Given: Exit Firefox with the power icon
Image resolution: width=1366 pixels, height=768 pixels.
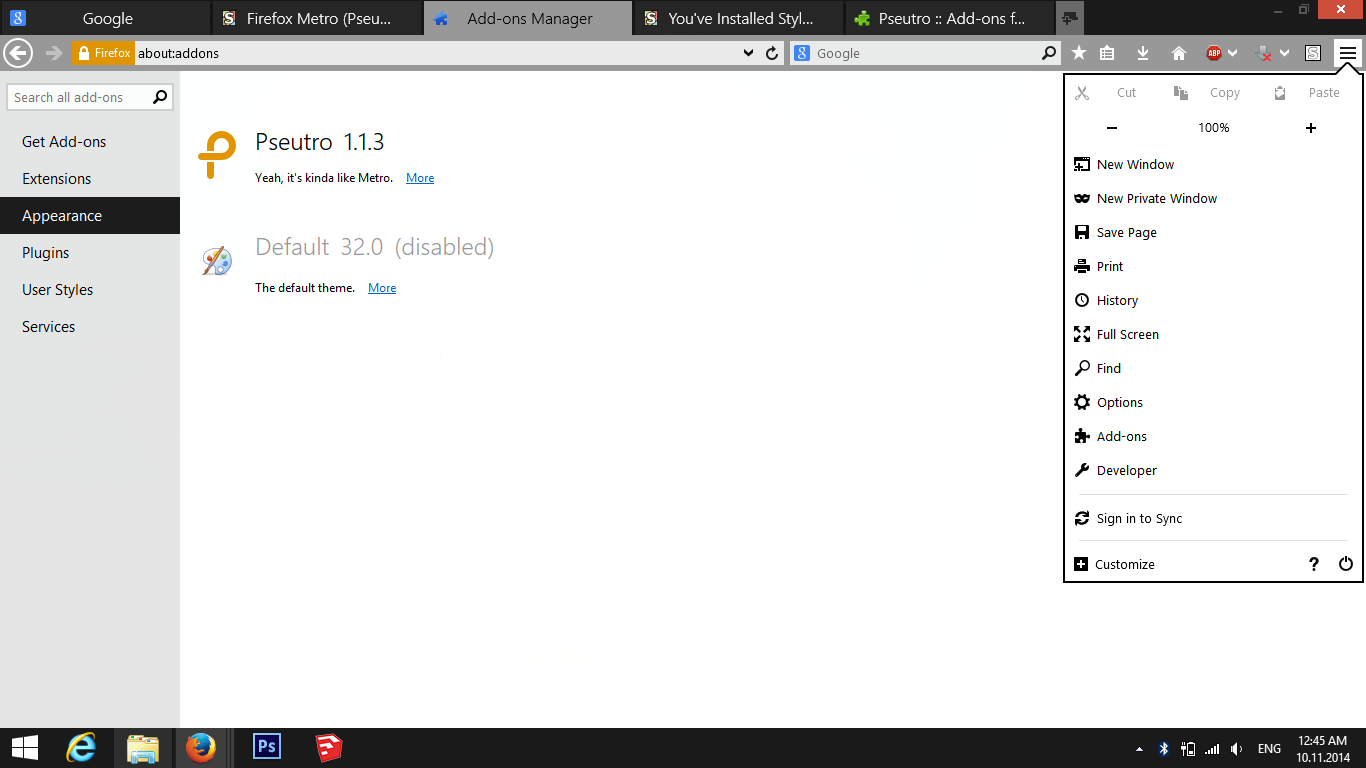Looking at the screenshot, I should pos(1346,564).
